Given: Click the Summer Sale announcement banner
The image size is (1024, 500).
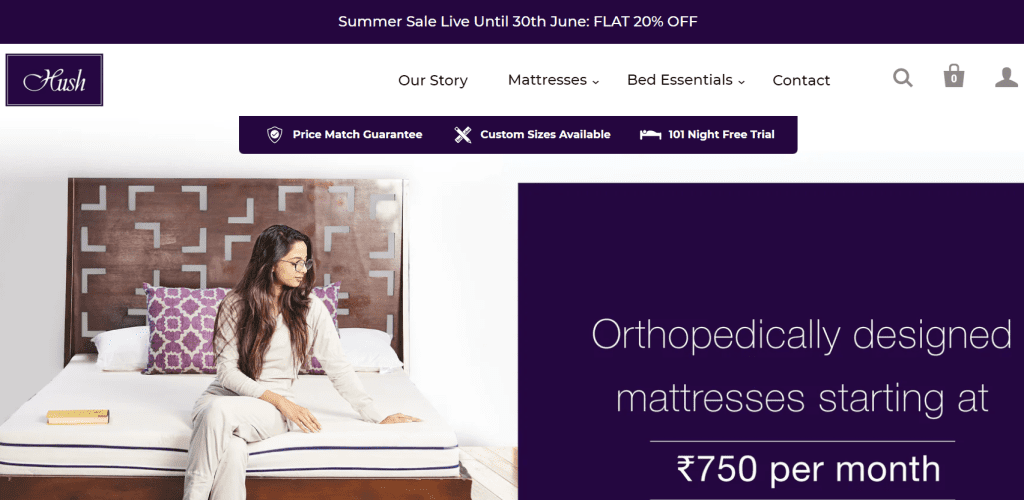Looking at the screenshot, I should (x=512, y=22).
